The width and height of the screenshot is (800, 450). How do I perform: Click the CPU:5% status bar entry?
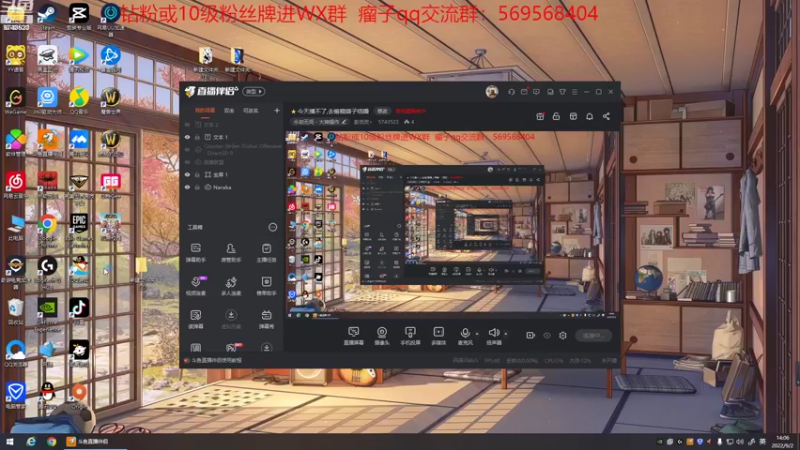tap(554, 360)
